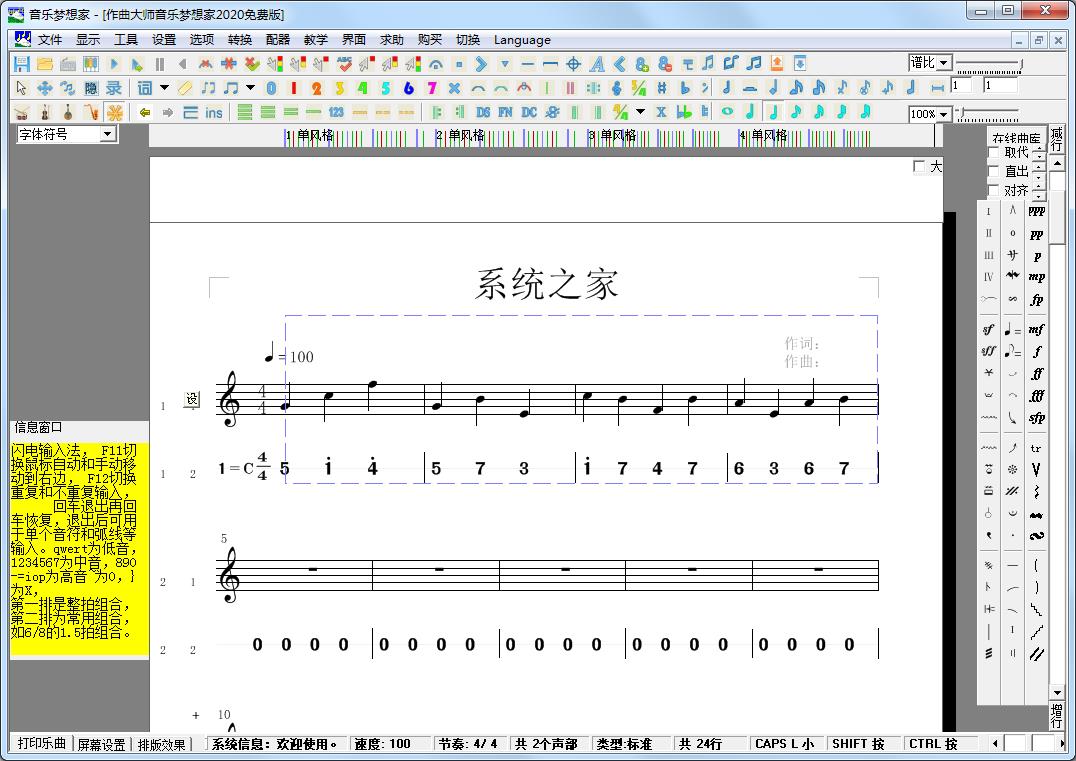Insert the sfp dynamic marking

coord(1037,418)
